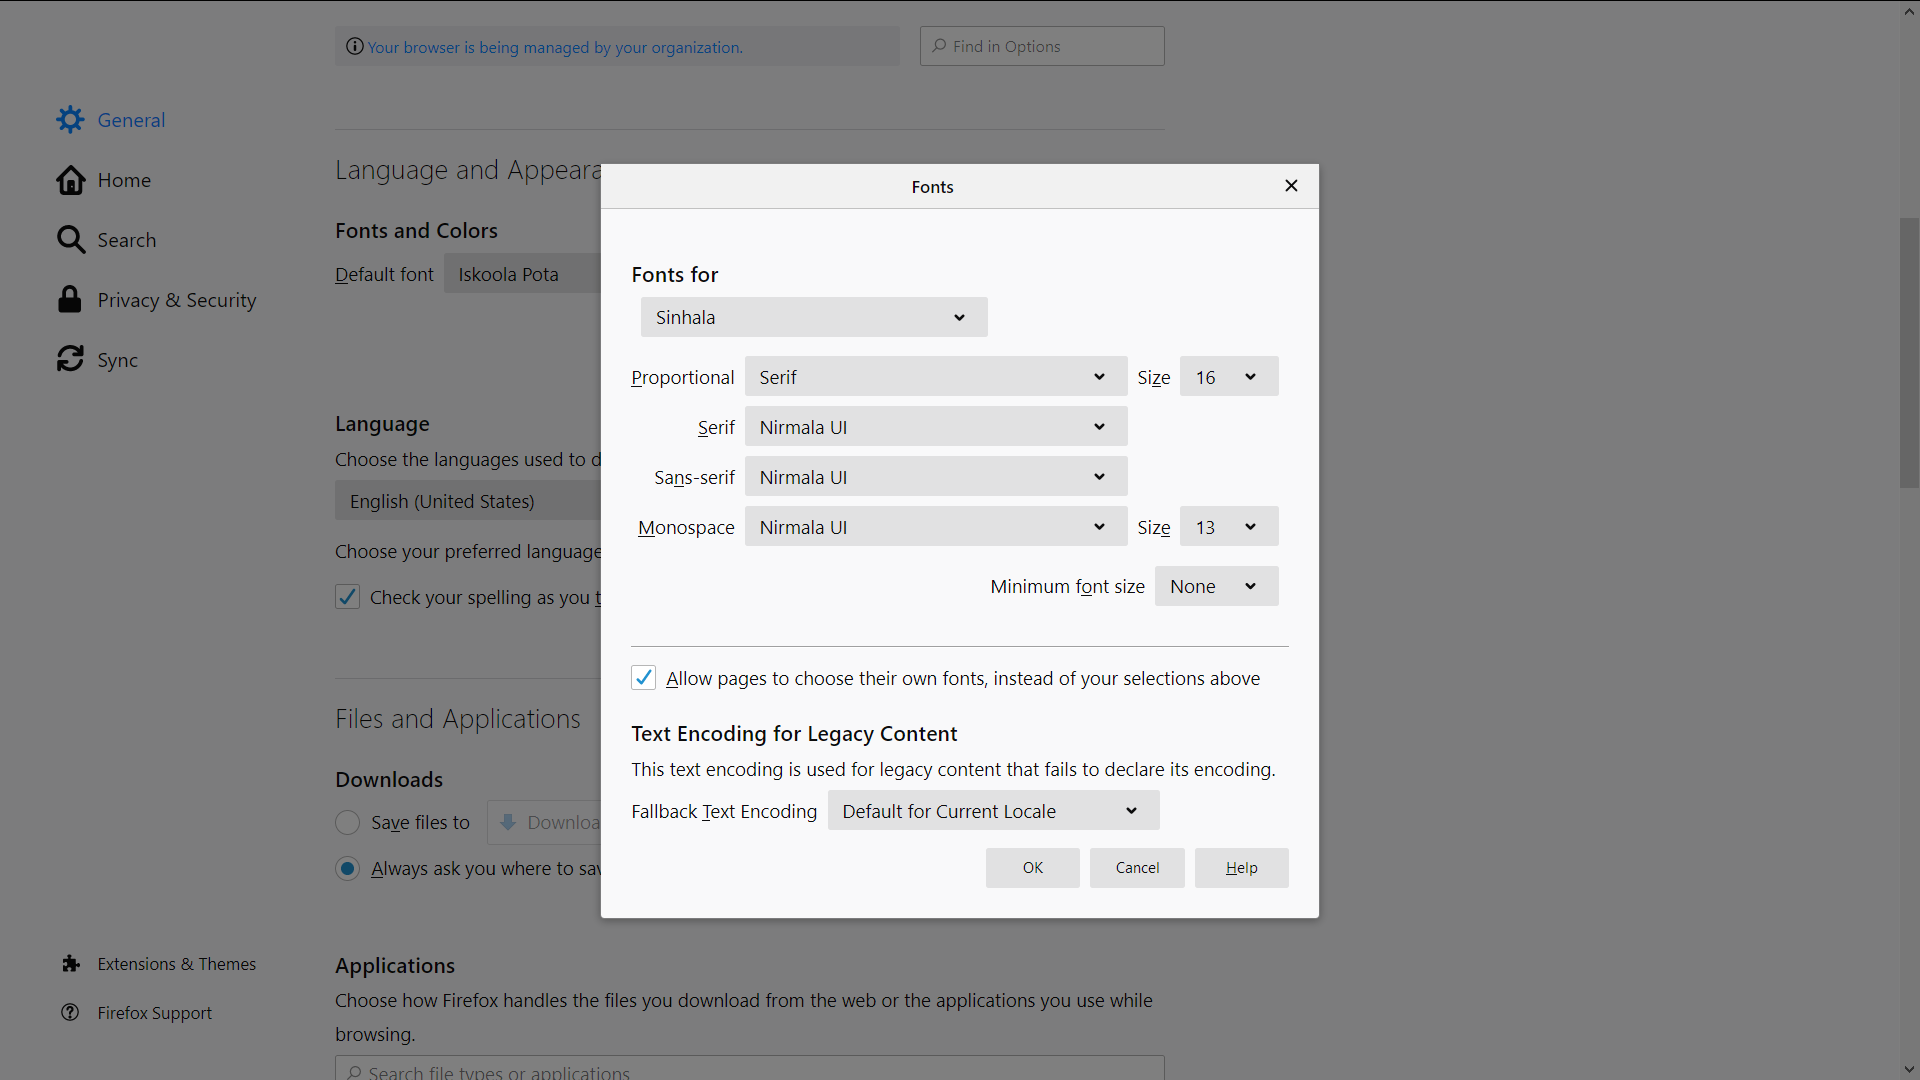
Task: Select the General category label
Action: point(131,120)
